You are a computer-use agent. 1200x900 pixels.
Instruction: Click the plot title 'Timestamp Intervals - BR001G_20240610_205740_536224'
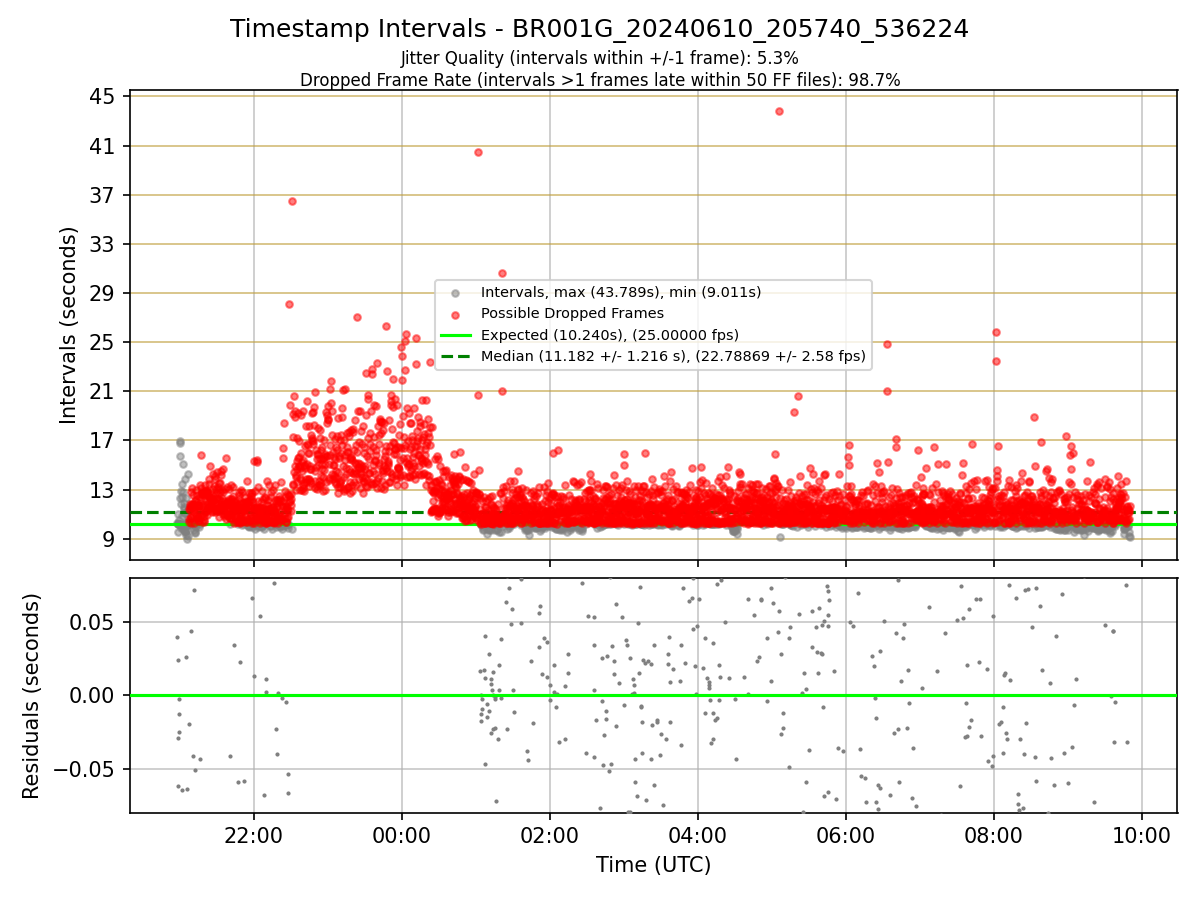(x=599, y=29)
